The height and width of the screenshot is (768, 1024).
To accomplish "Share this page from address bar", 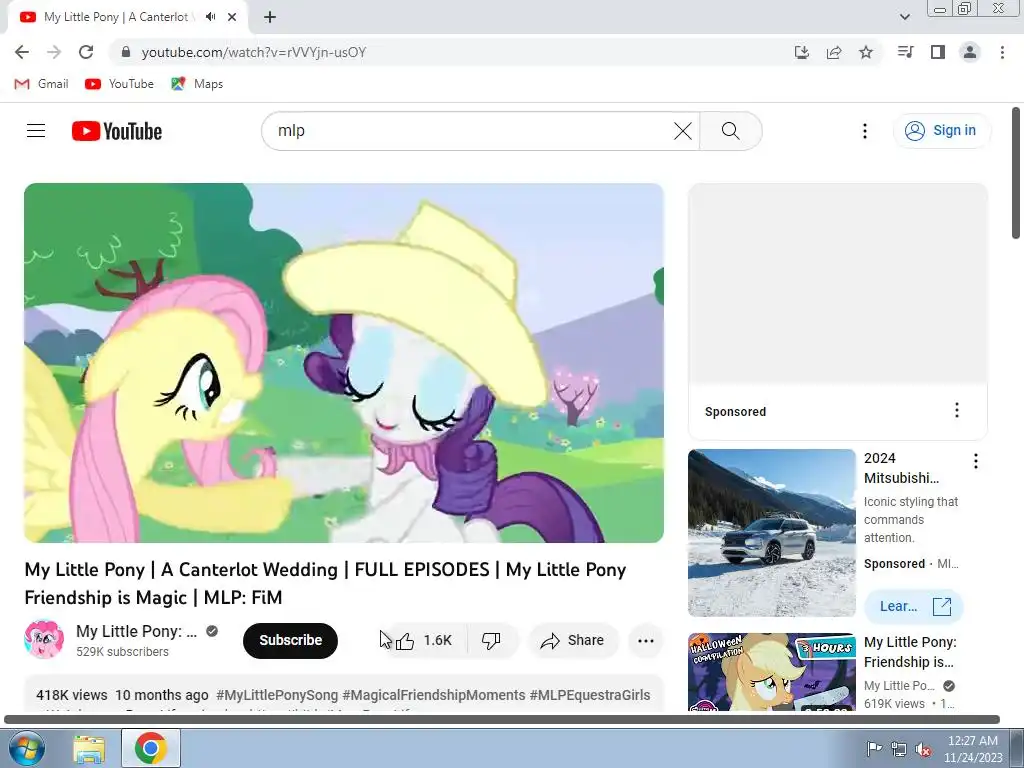I will click(x=834, y=52).
